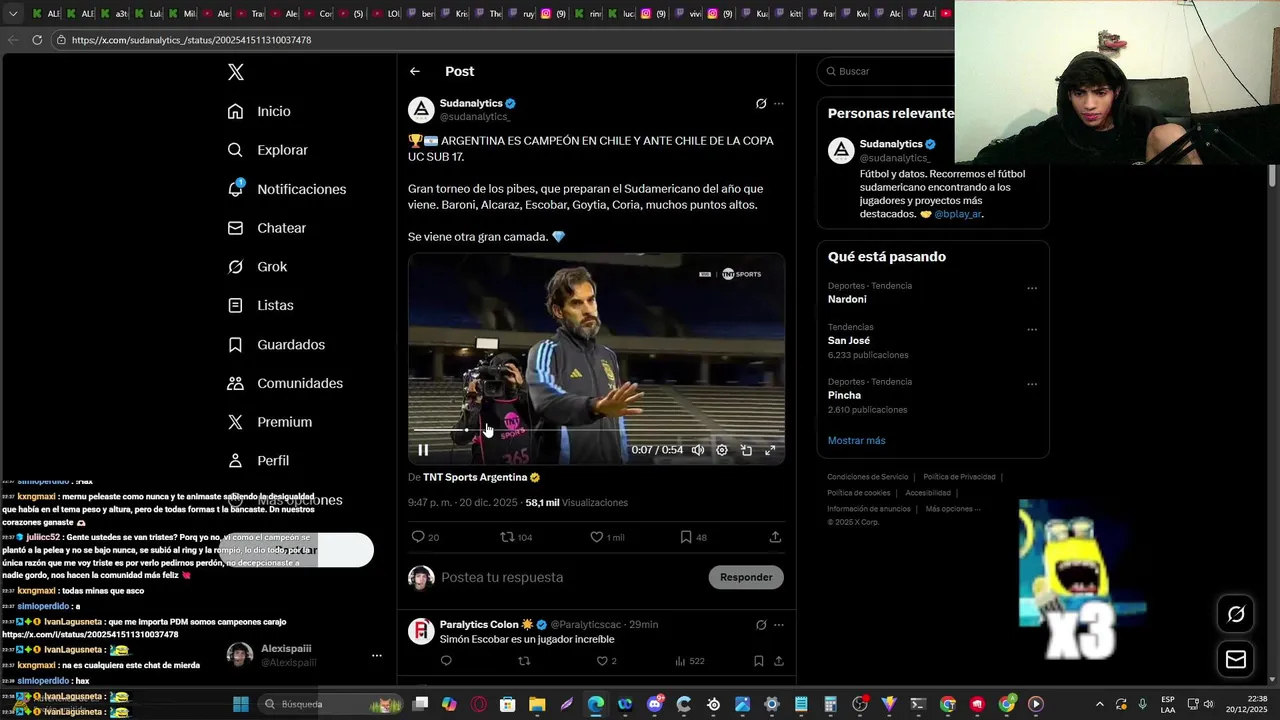Screen dimensions: 1280x720
Task: Open the Chatear messages section
Action: coord(267,228)
